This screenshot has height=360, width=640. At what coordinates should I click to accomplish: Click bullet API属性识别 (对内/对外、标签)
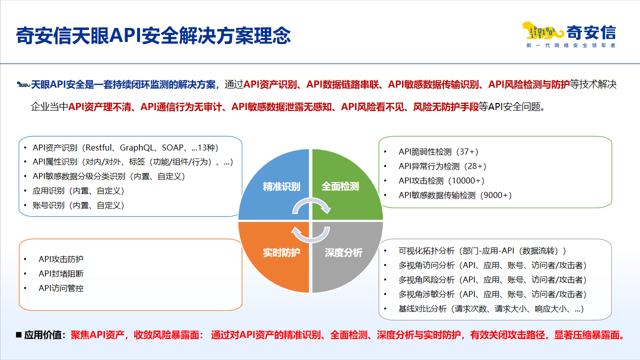(133, 162)
